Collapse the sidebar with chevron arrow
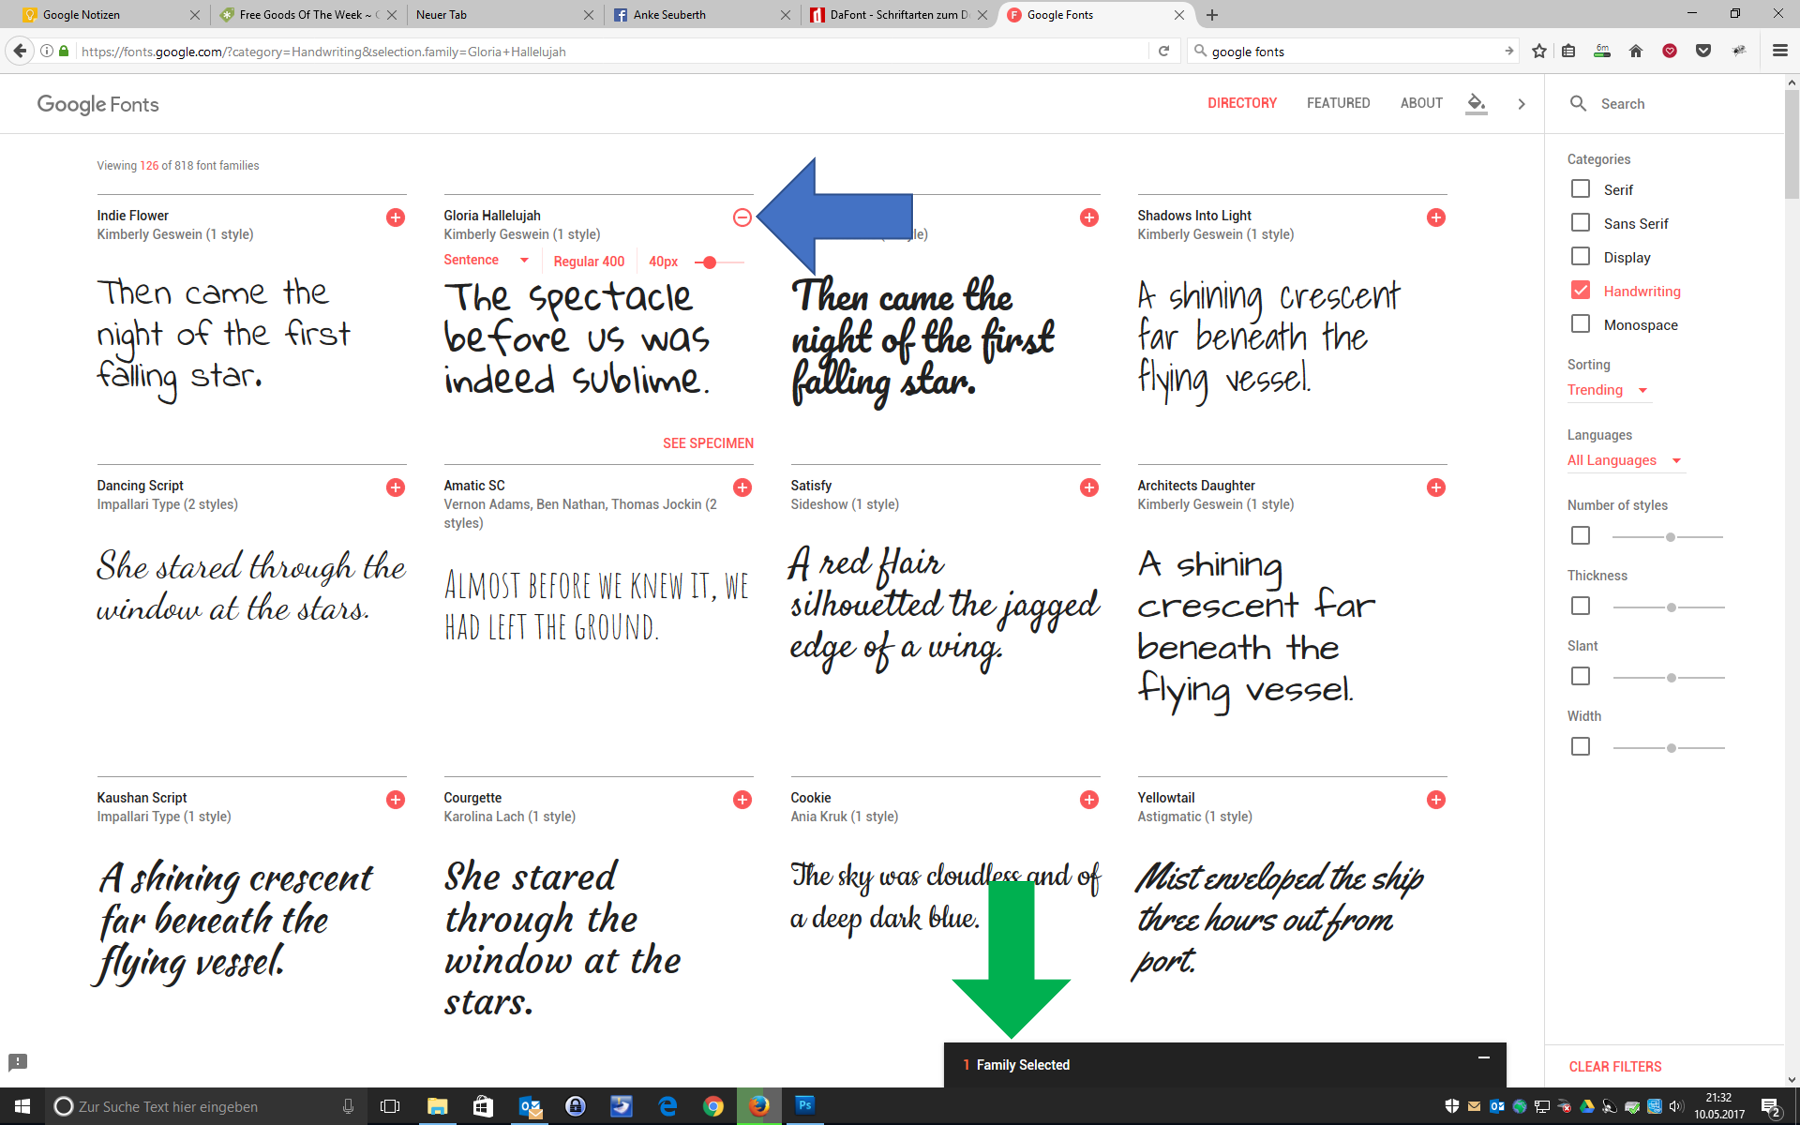Screen dimensions: 1800x1125 (x=1521, y=104)
